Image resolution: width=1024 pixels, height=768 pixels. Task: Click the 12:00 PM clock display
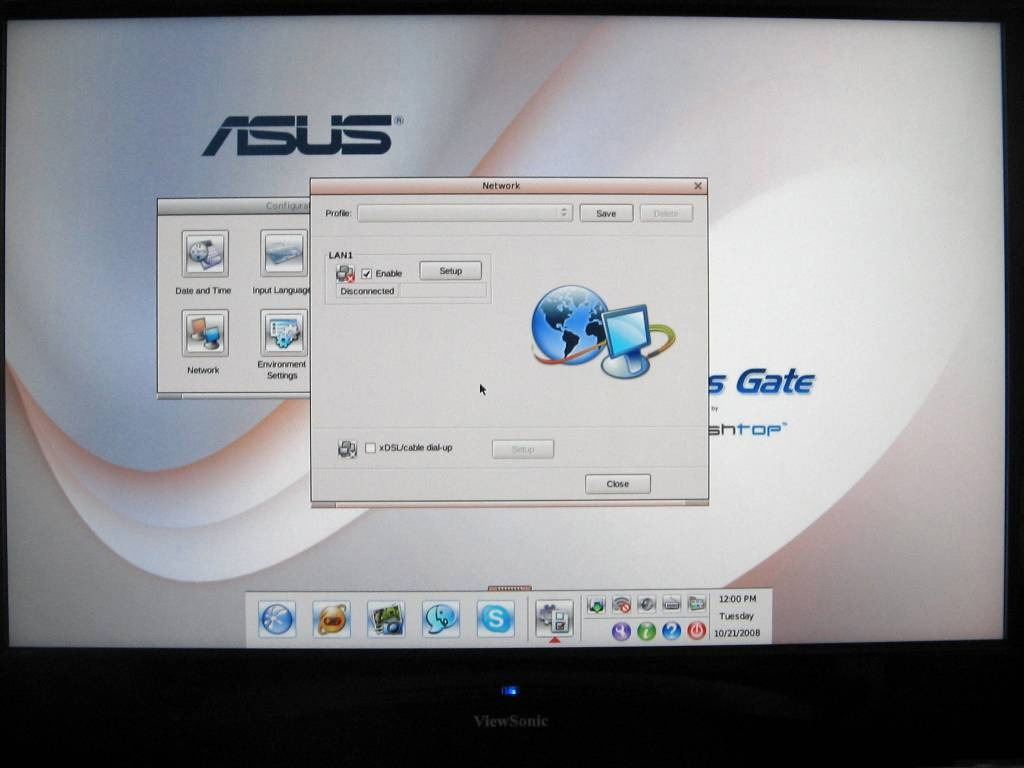[737, 599]
